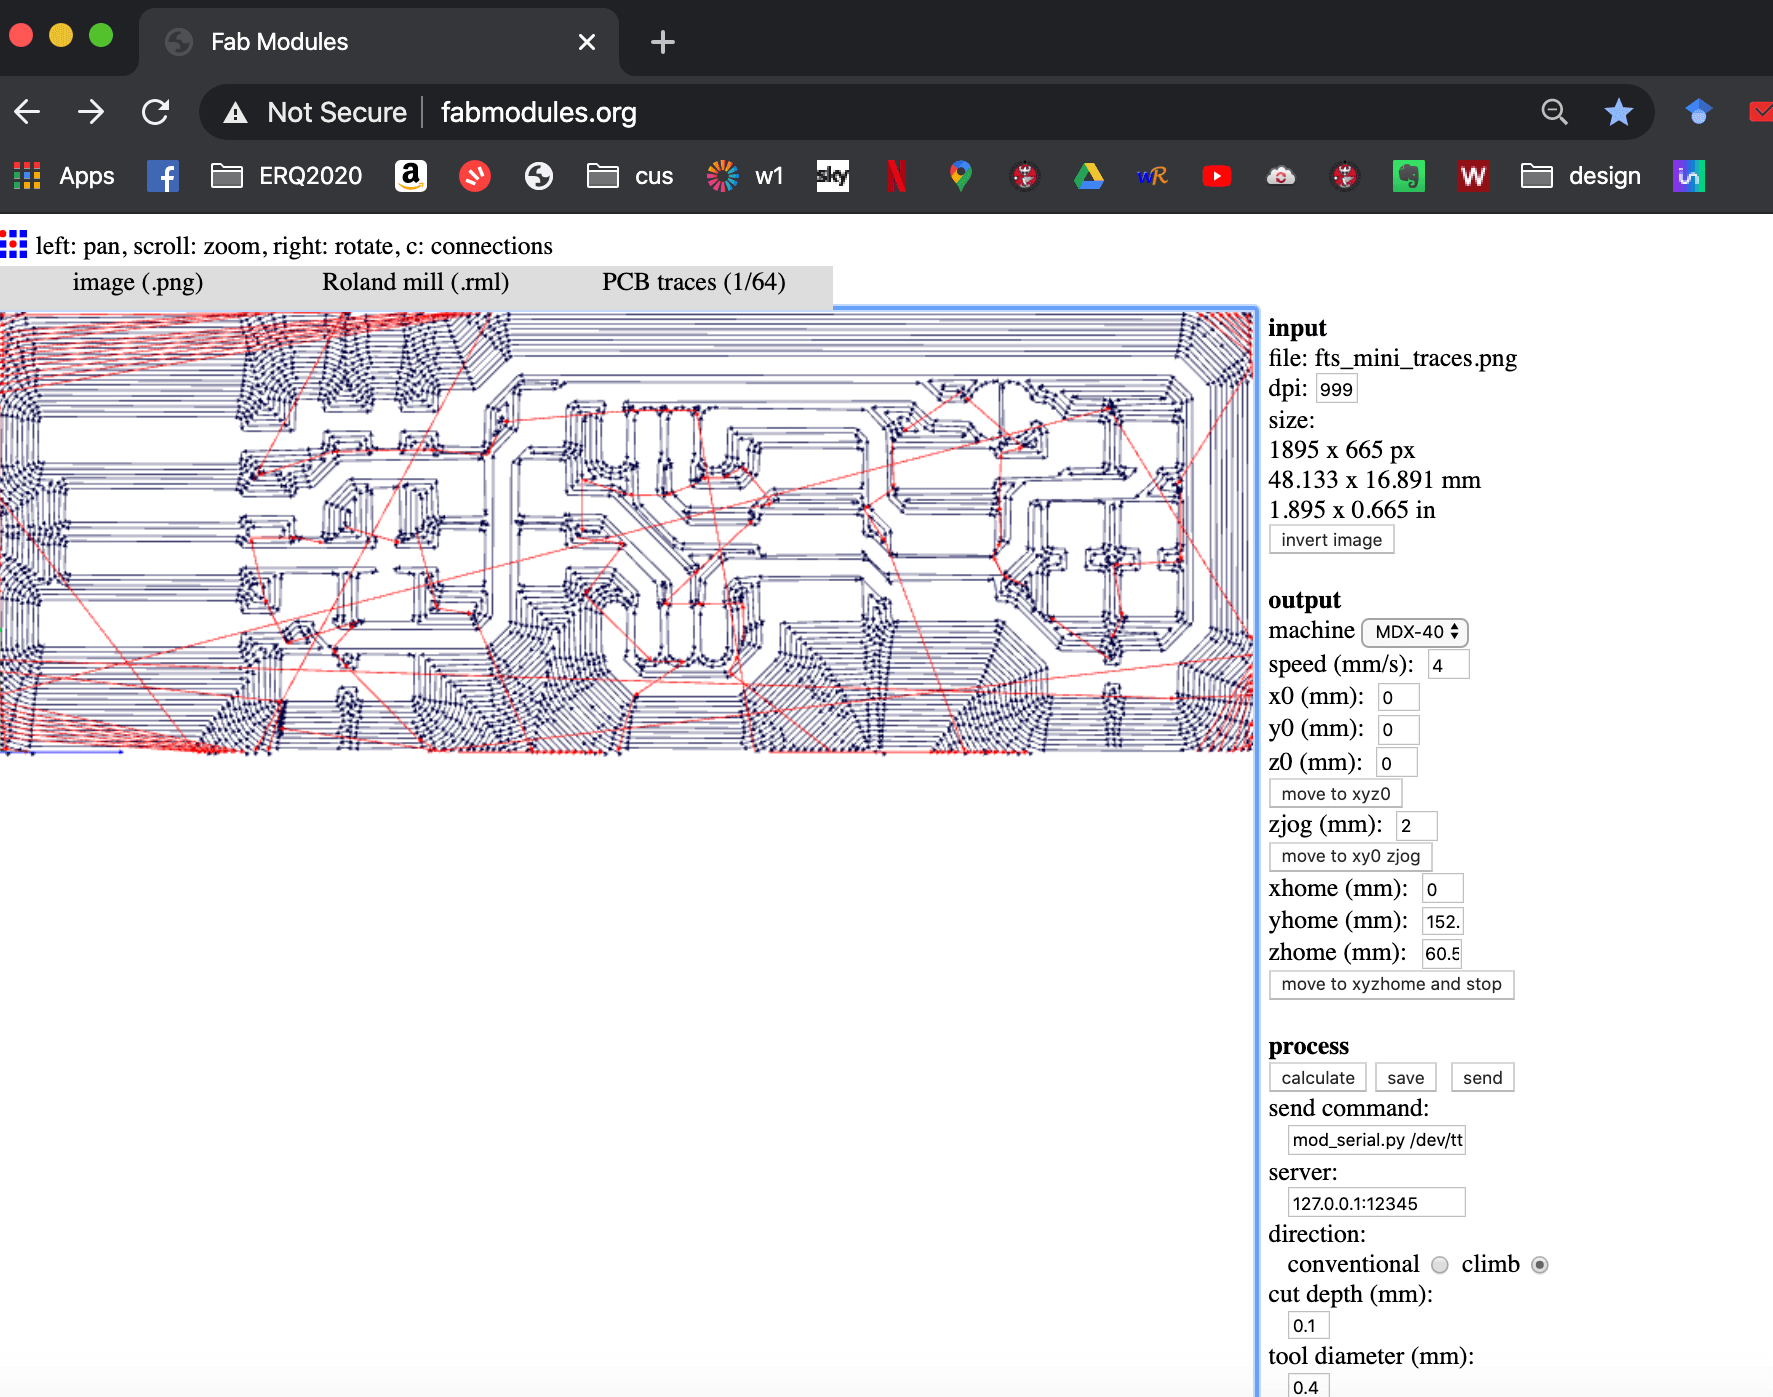Bookmark this page with the star icon
This screenshot has width=1773, height=1397.
click(x=1618, y=112)
